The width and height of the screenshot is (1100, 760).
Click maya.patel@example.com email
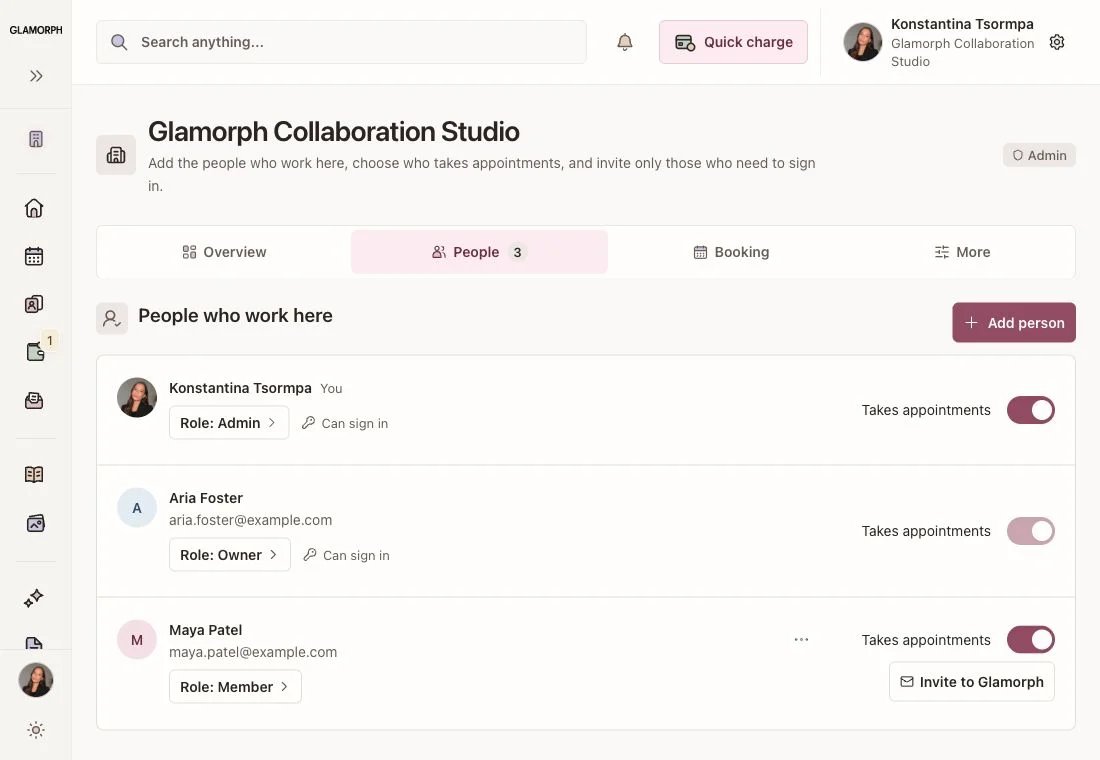[253, 652]
